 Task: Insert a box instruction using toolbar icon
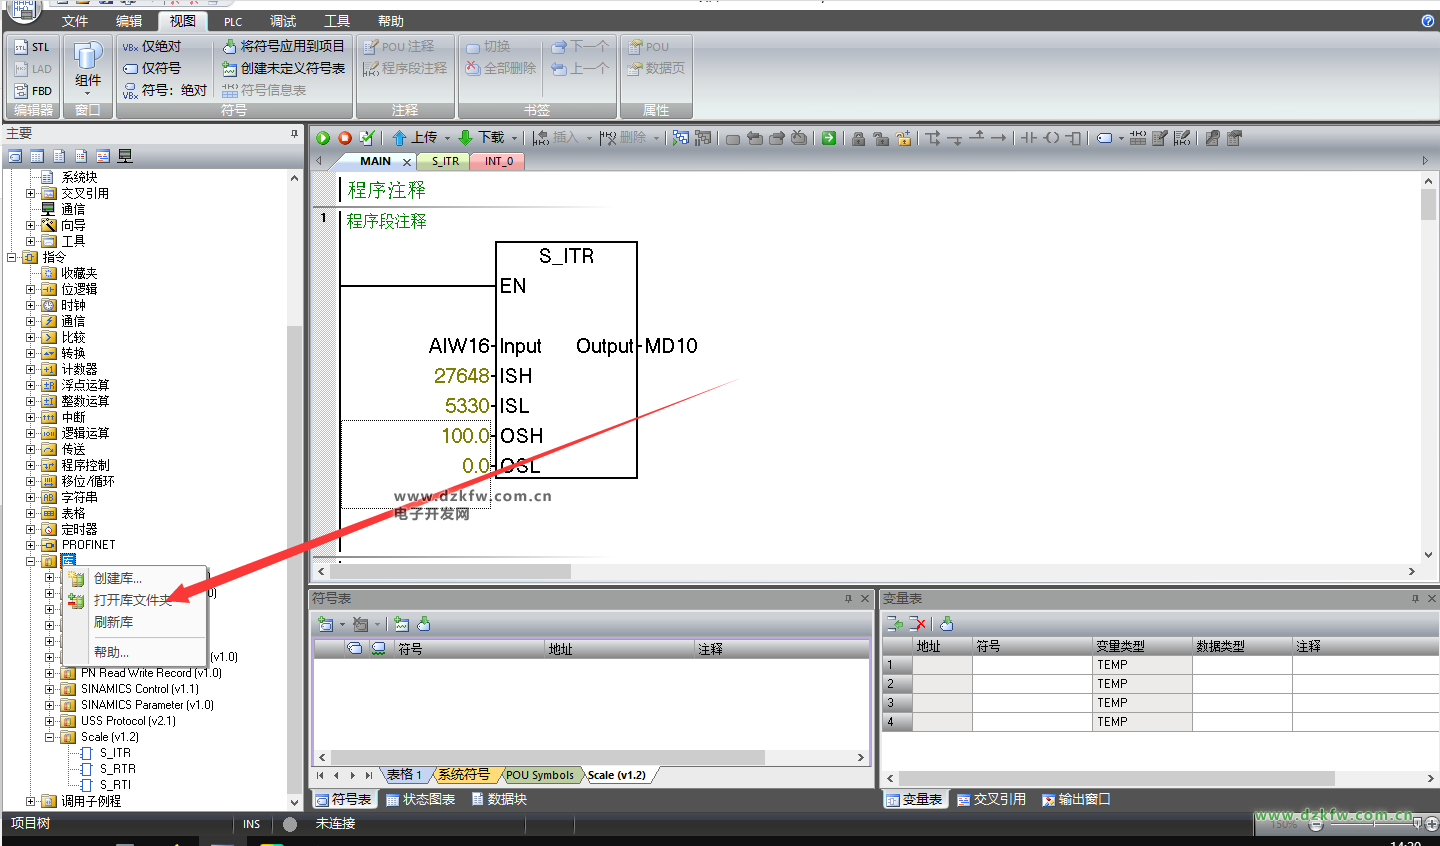[x=1073, y=138]
